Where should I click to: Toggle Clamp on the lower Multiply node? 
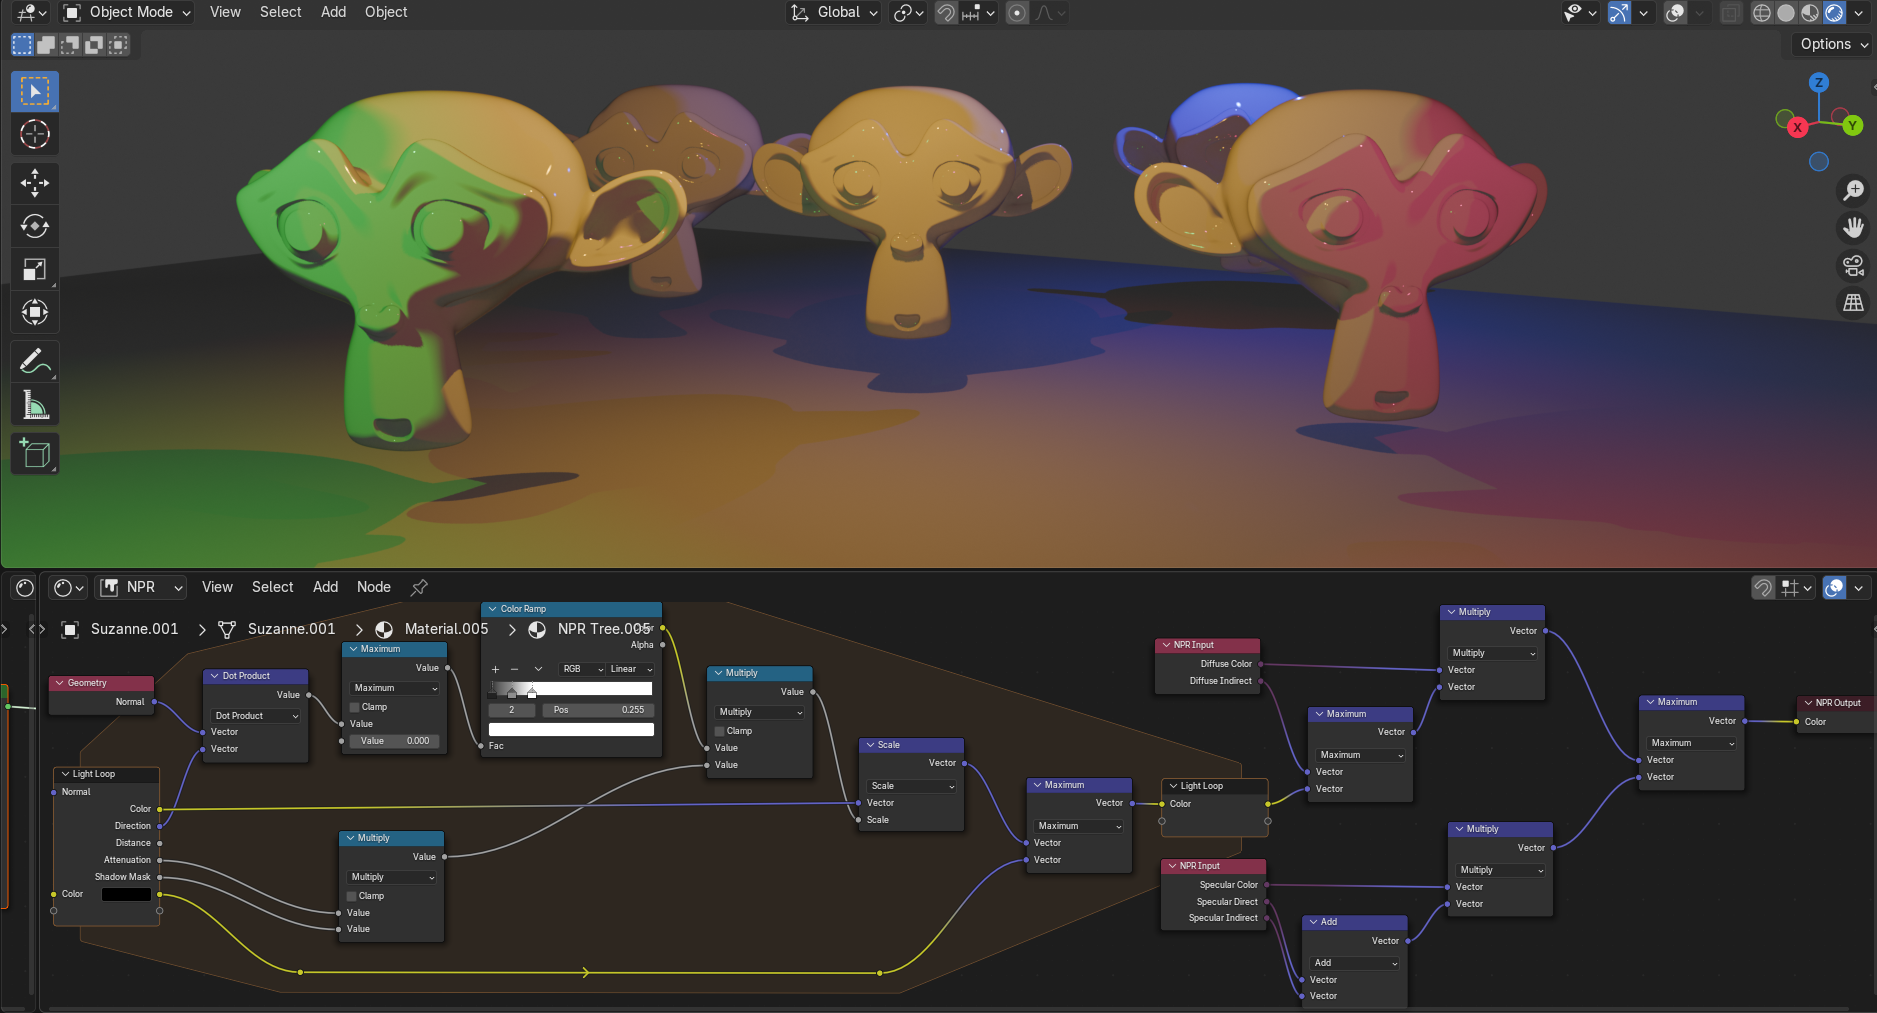tap(352, 896)
